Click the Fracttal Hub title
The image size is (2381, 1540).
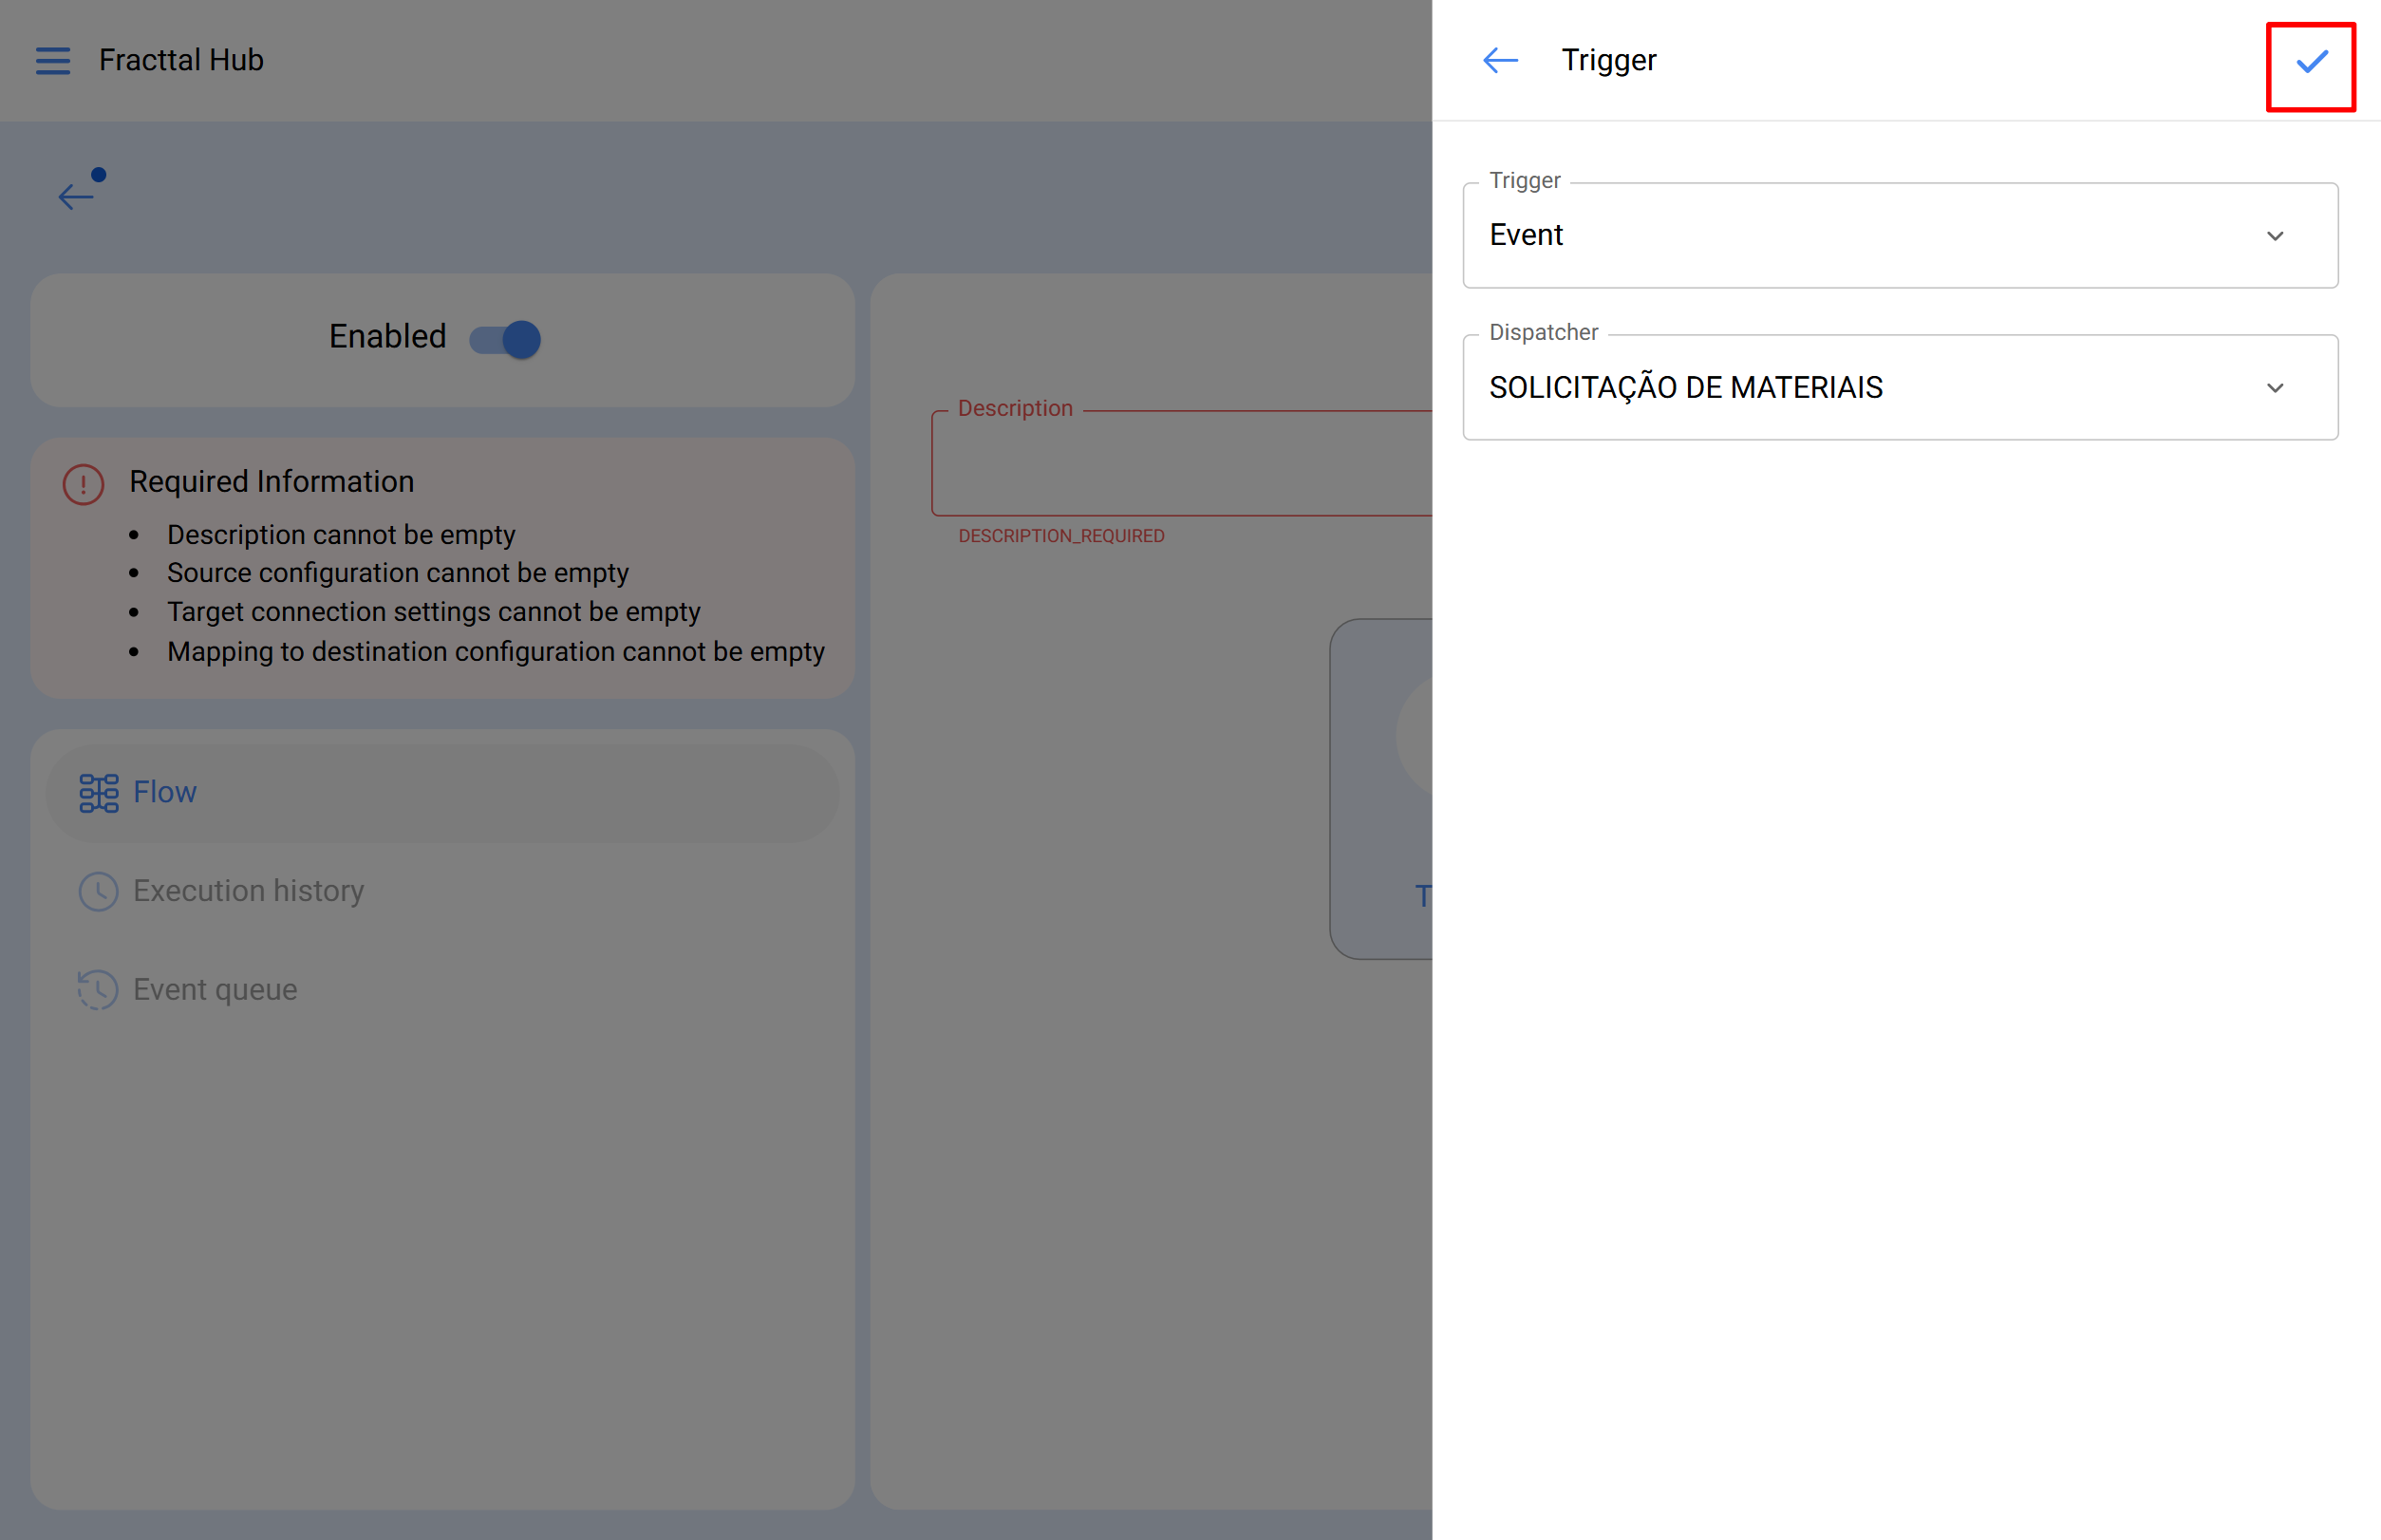coord(180,60)
